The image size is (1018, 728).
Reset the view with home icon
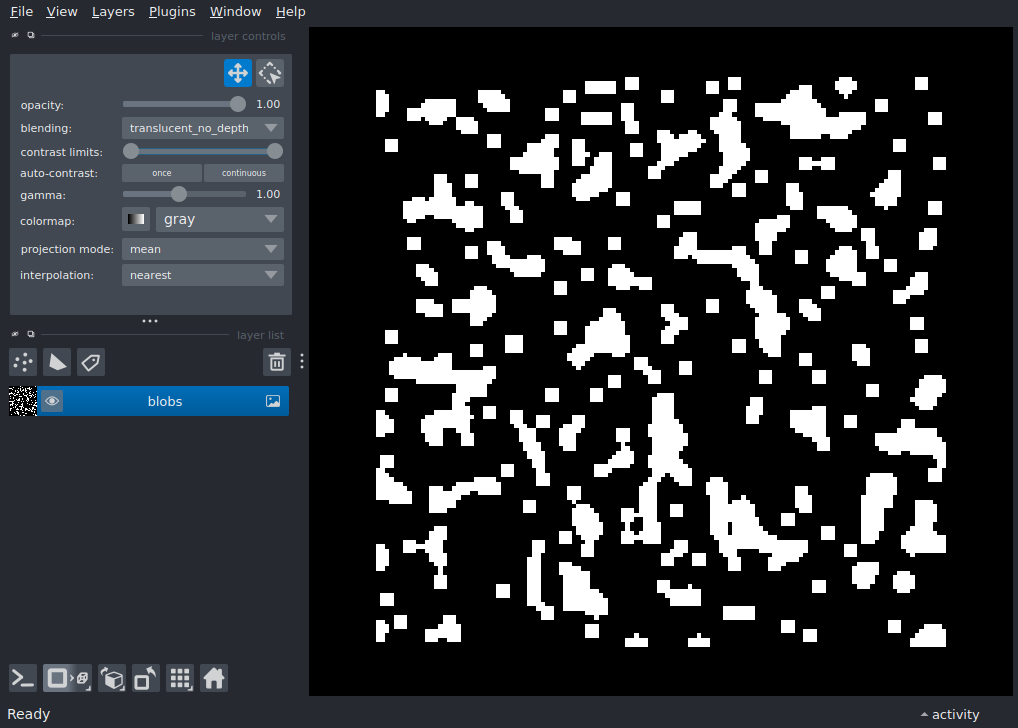coord(214,679)
